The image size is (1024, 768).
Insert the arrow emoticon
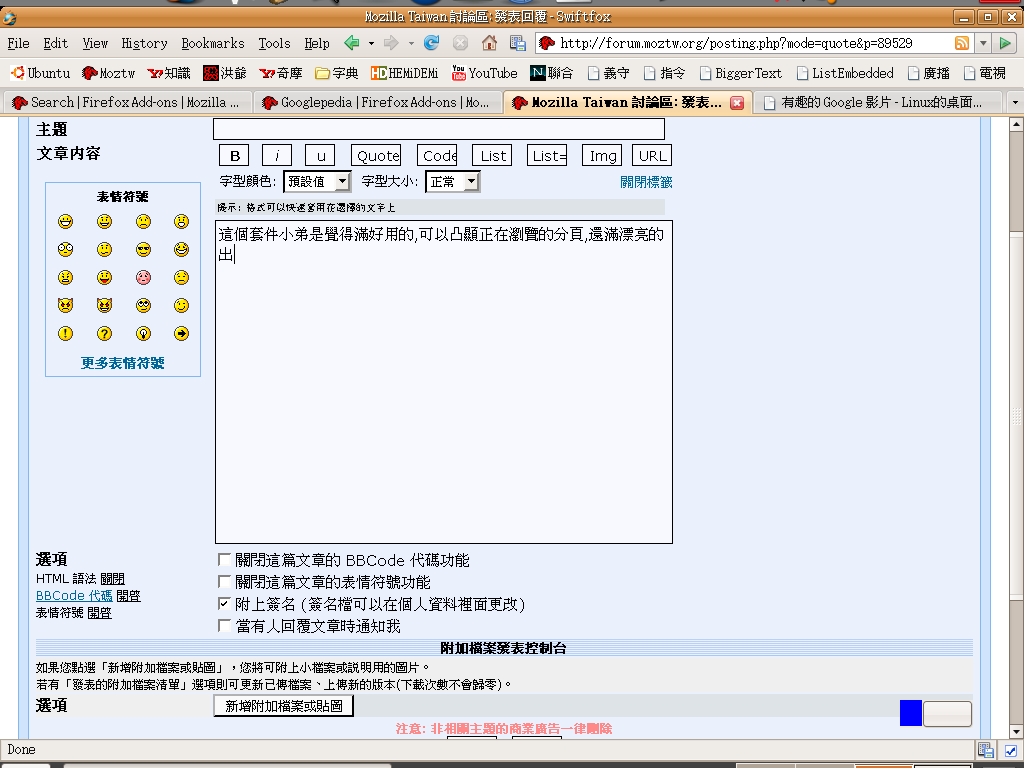(181, 334)
